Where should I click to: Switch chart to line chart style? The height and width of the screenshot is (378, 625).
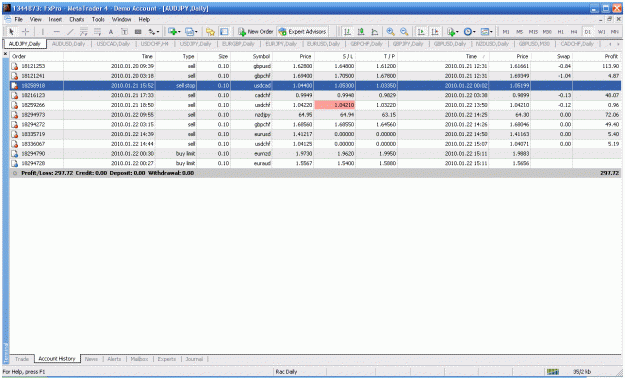(x=375, y=32)
